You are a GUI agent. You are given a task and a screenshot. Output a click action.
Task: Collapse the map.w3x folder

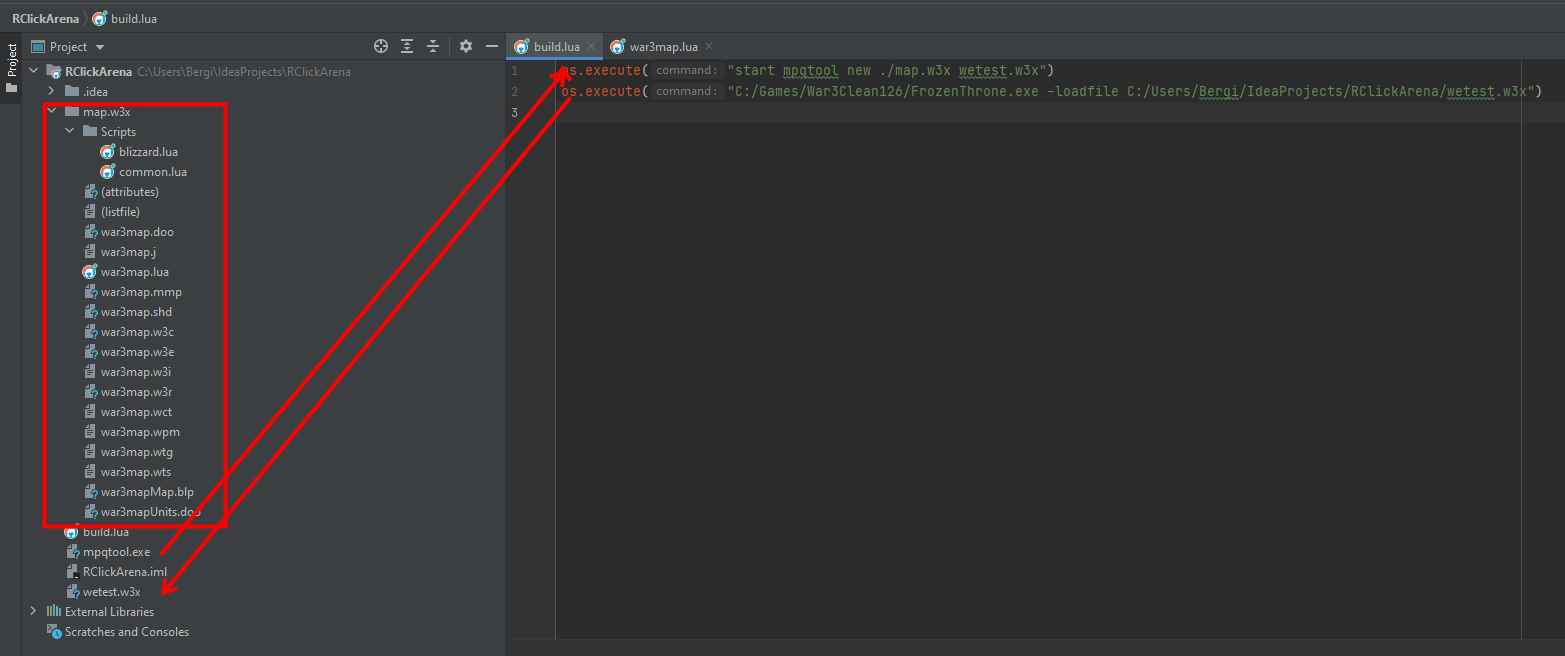click(51, 112)
